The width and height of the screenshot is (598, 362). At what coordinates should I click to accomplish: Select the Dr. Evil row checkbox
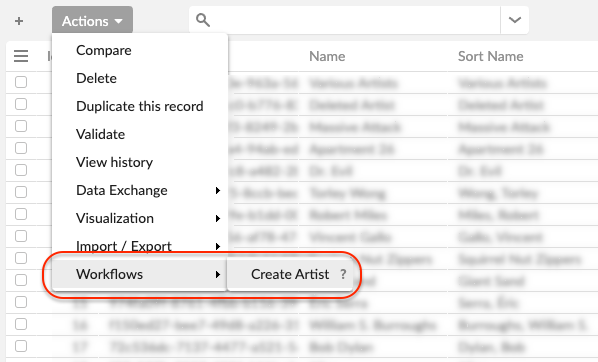[x=21, y=170]
